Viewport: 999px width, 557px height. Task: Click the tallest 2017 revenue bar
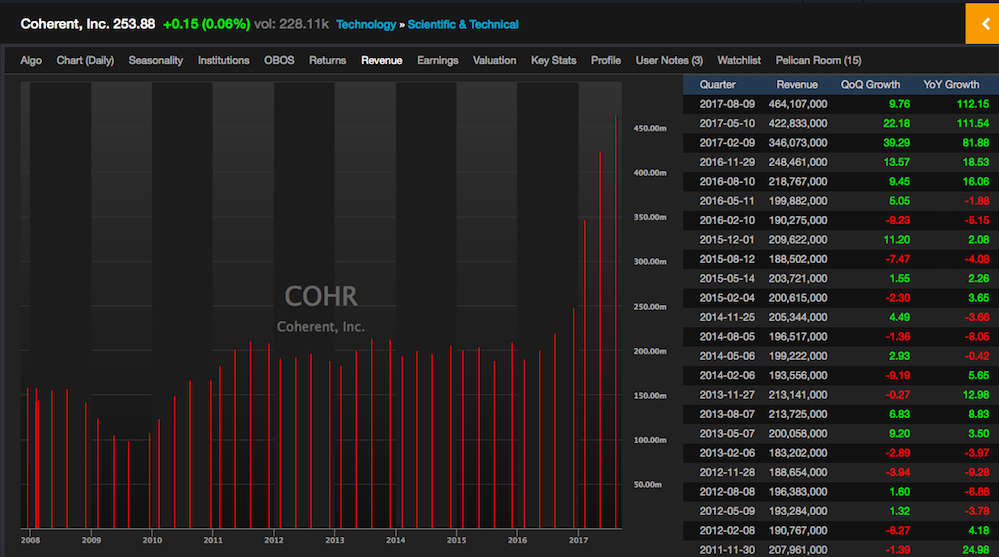click(615, 322)
